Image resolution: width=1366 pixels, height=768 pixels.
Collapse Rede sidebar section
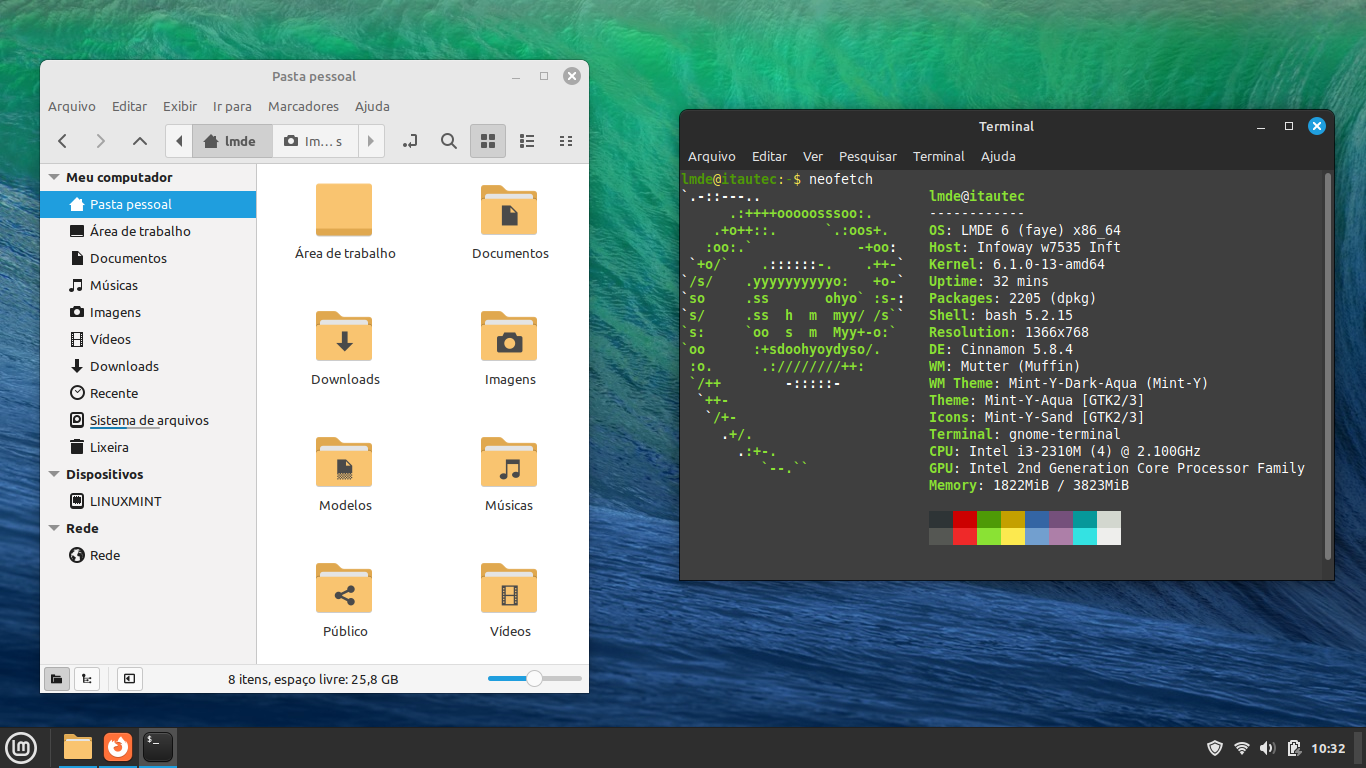(54, 528)
